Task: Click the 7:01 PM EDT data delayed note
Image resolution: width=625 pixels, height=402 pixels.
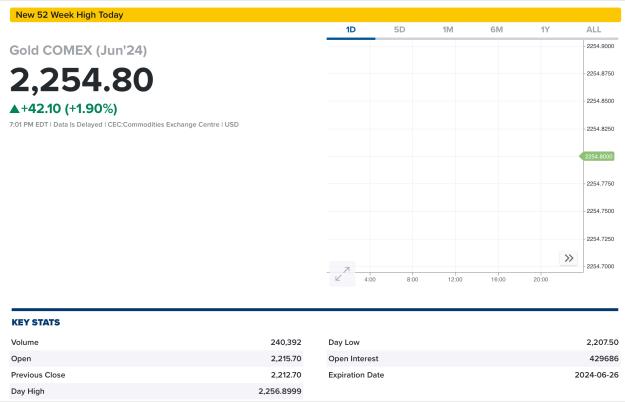Action: point(124,125)
